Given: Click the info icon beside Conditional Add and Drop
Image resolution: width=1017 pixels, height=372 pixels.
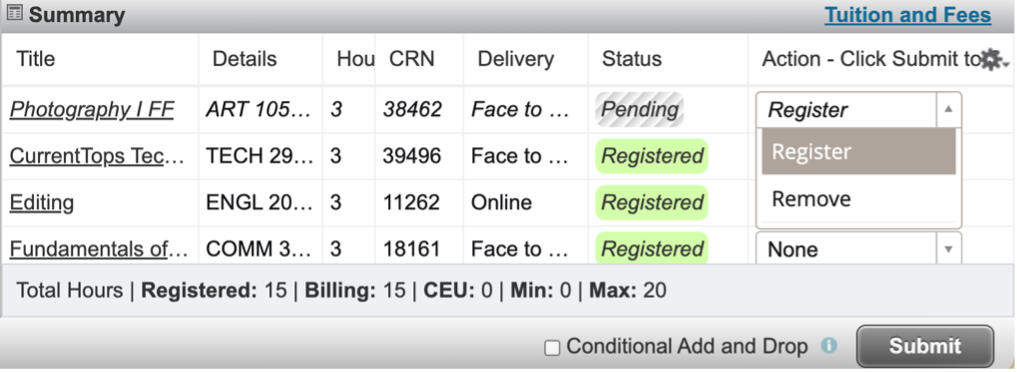Looking at the screenshot, I should point(829,345).
